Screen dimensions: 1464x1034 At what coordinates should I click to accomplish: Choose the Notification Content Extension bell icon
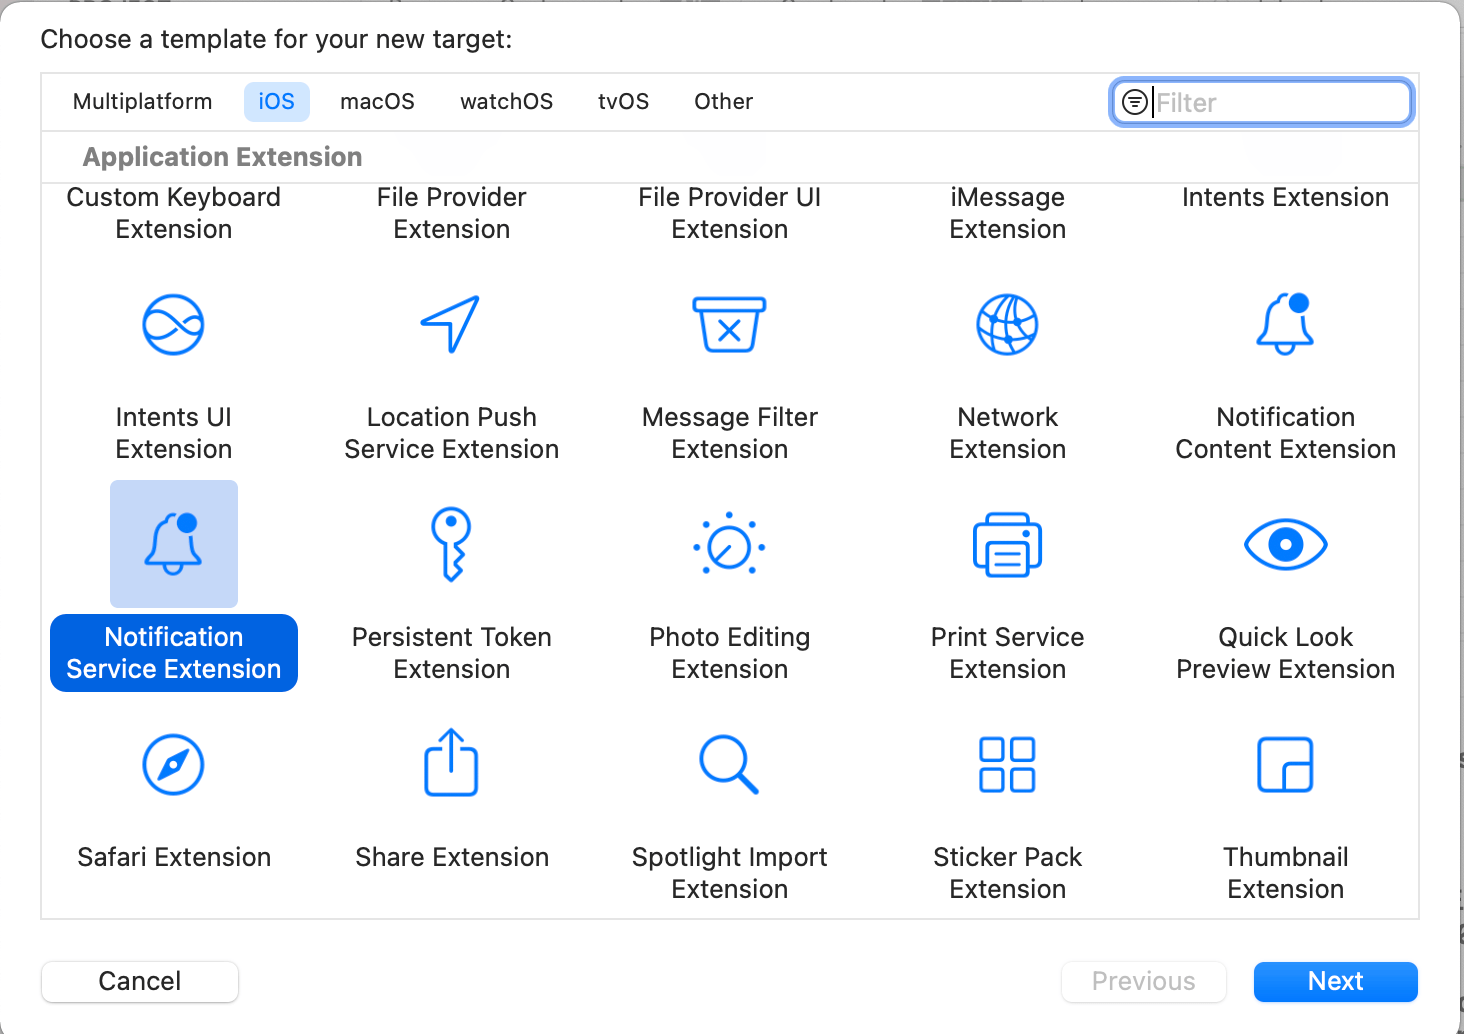pyautogui.click(x=1285, y=323)
